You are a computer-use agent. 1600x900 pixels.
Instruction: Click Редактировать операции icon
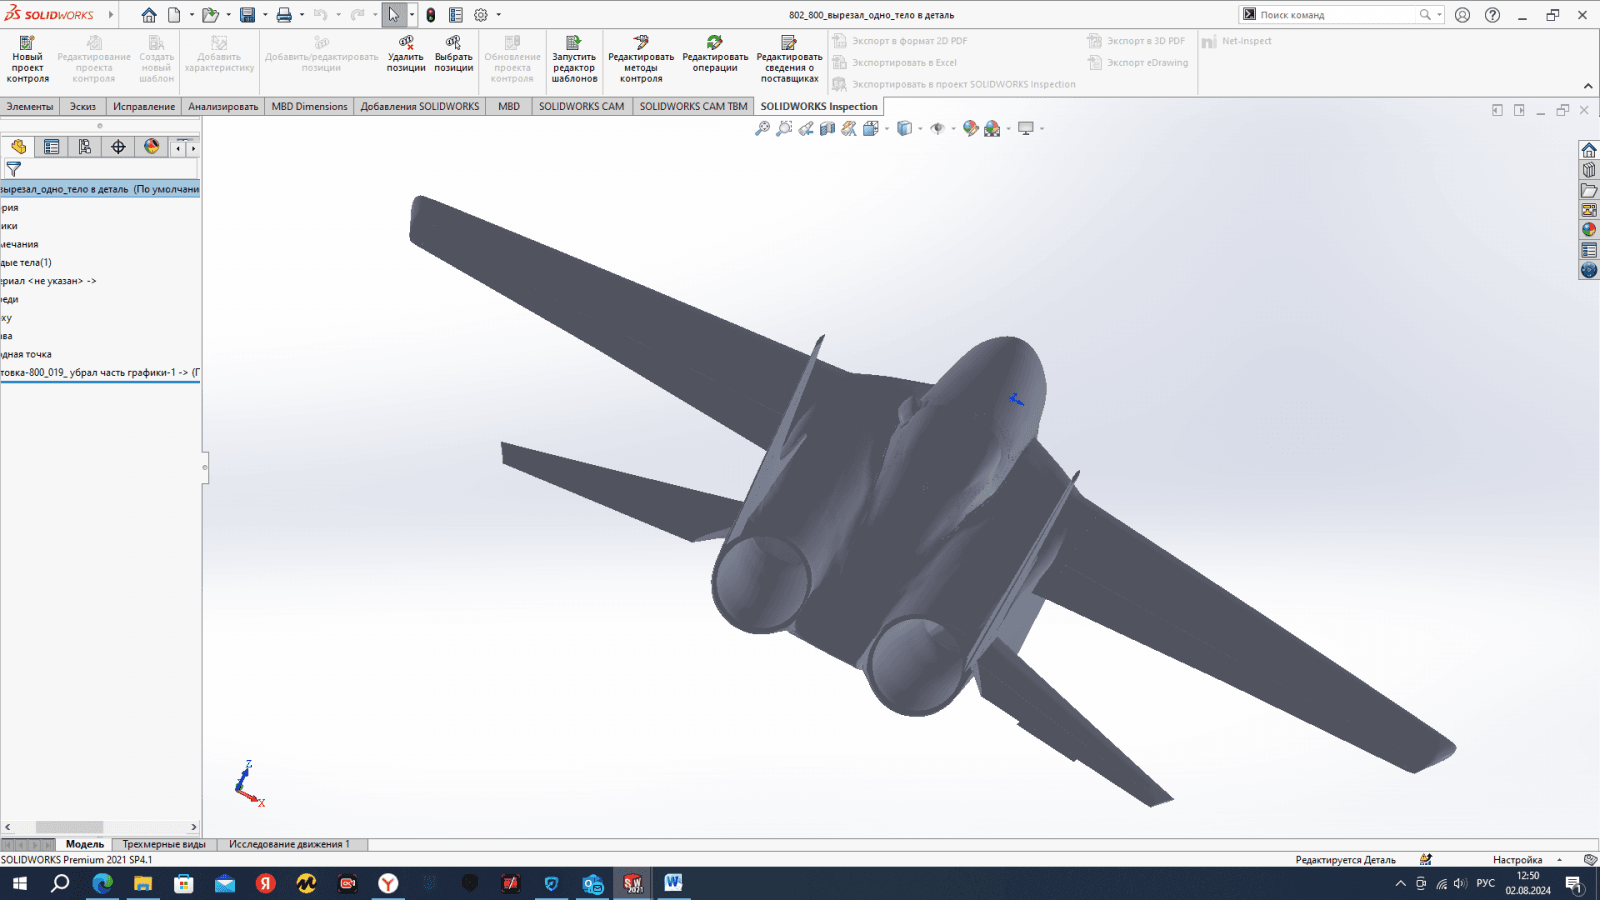click(715, 54)
